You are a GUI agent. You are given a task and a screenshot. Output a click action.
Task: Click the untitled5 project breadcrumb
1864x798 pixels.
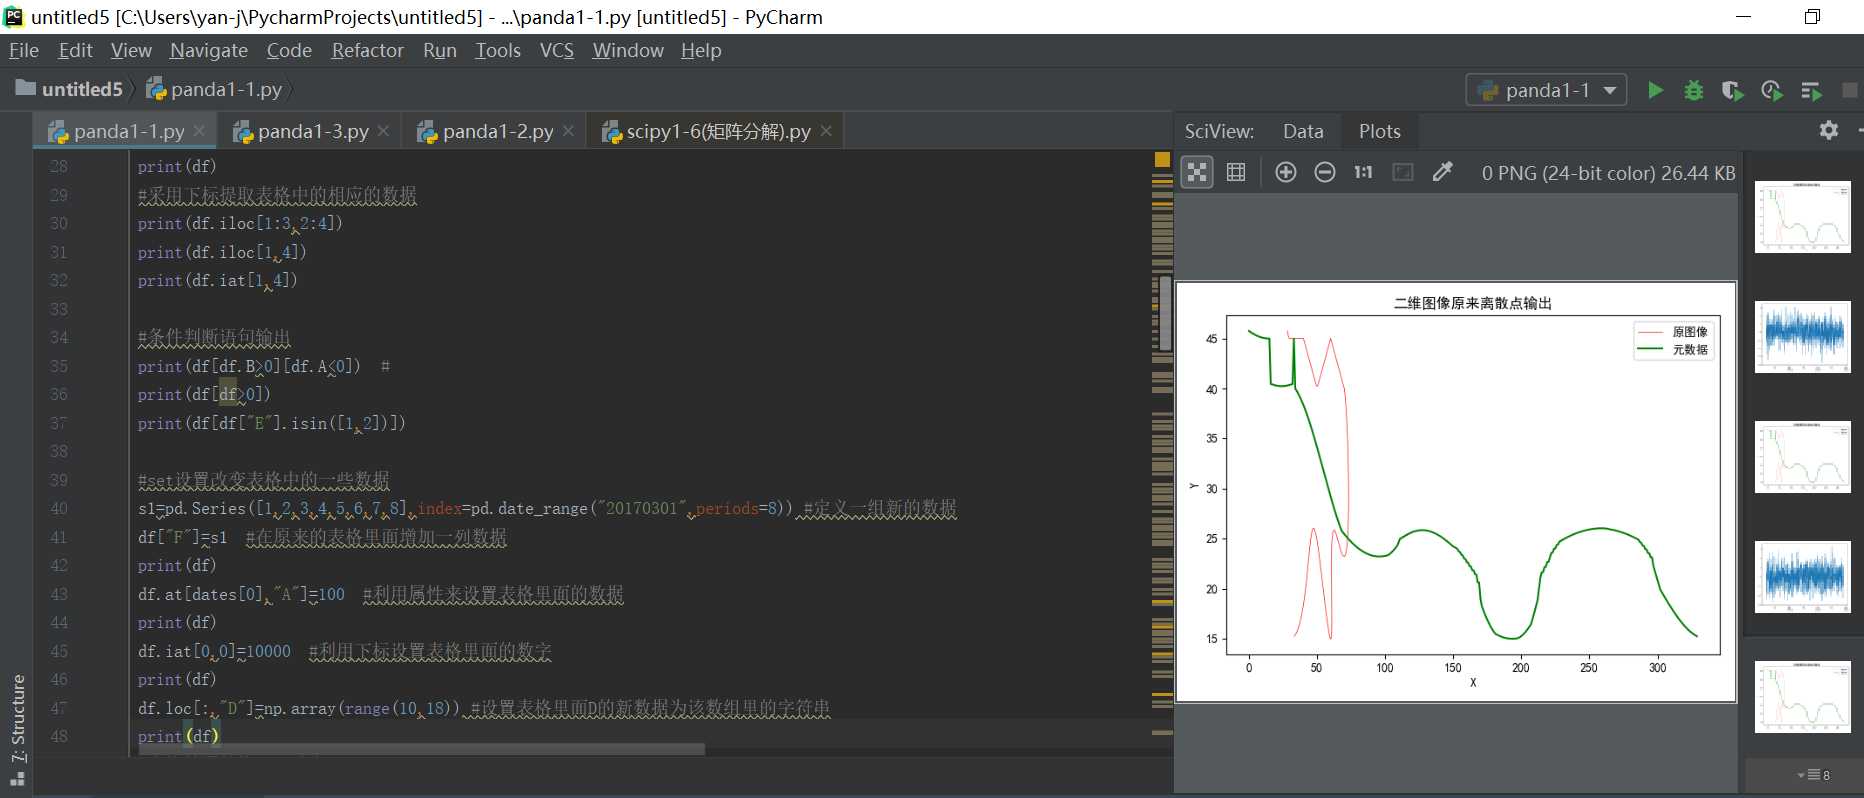tap(70, 89)
